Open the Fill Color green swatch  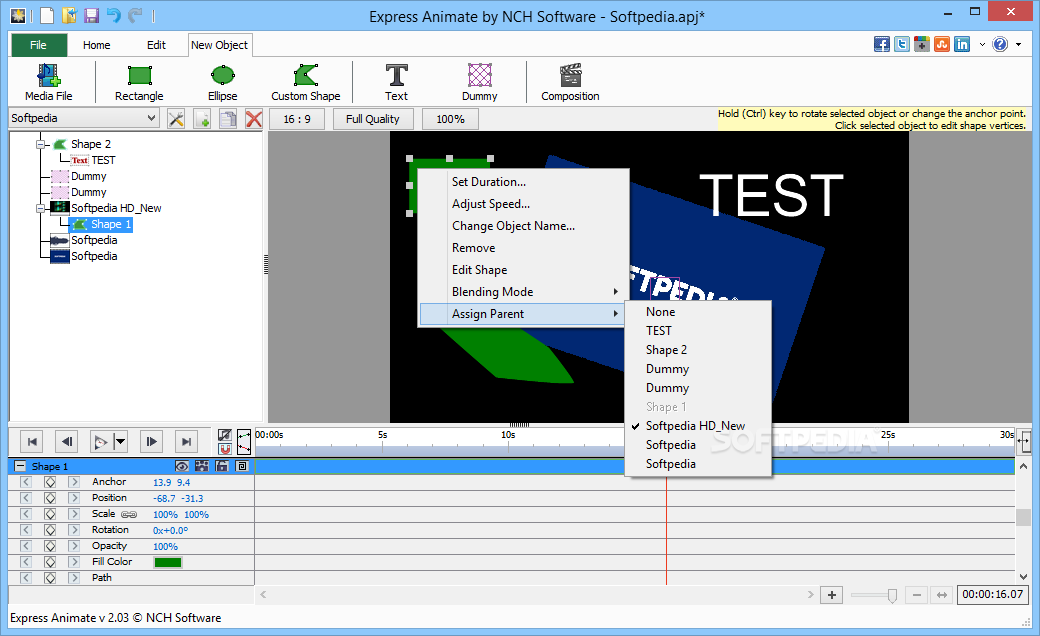[168, 562]
